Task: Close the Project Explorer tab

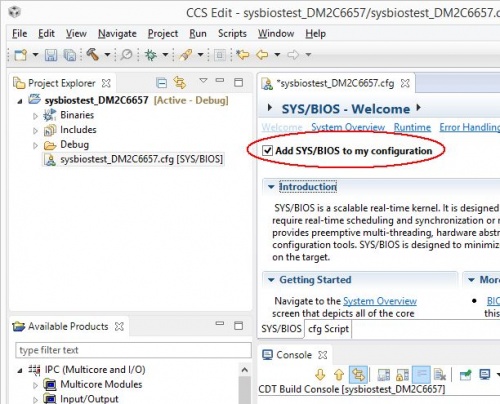Action: [x=106, y=83]
